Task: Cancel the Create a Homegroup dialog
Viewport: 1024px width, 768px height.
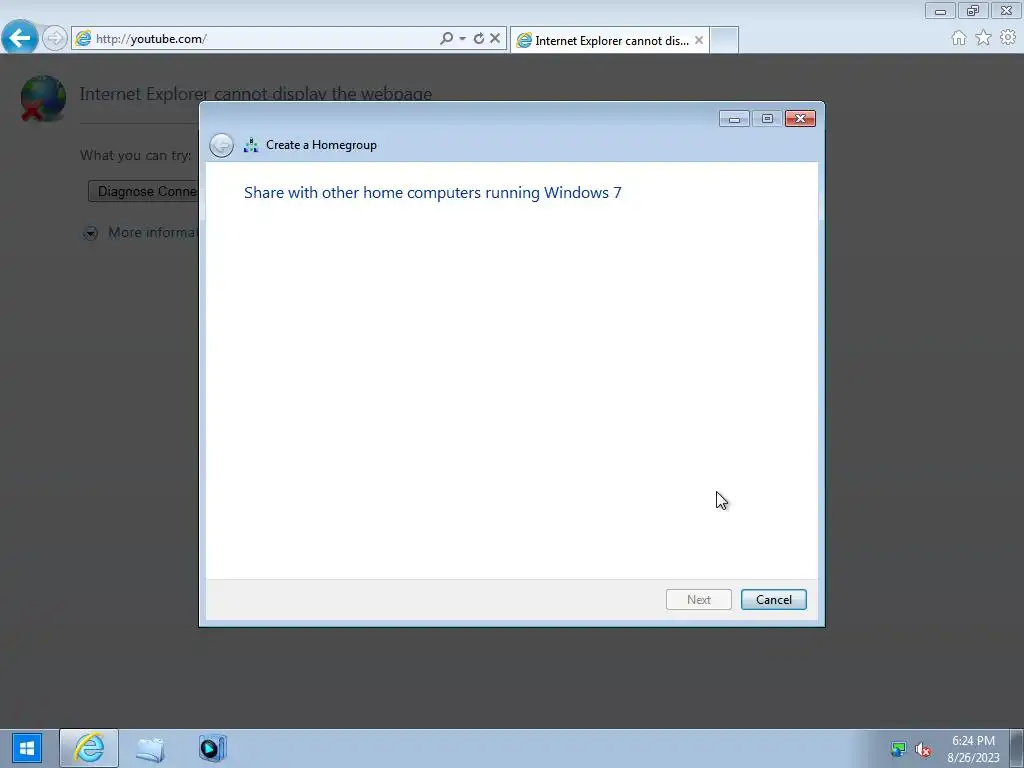Action: 774,600
